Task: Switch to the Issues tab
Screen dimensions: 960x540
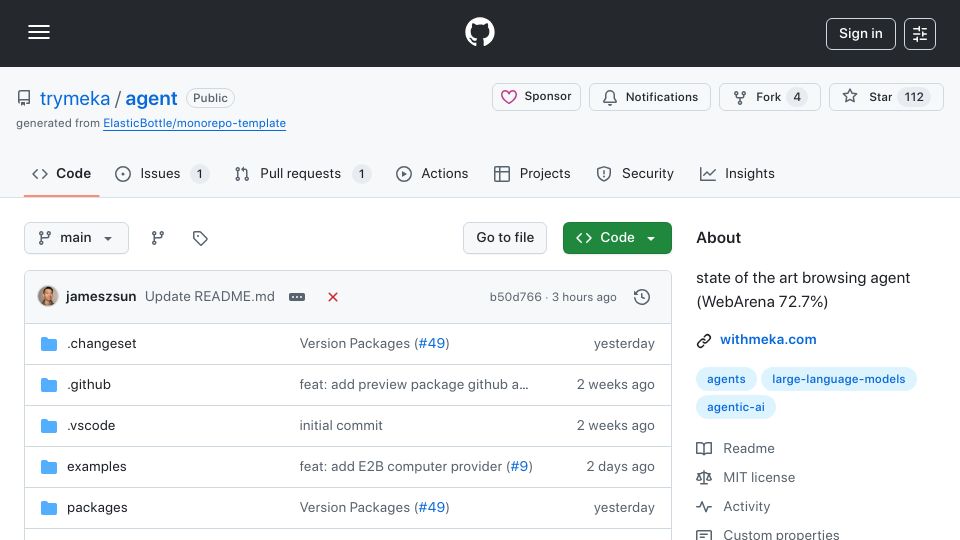Action: click(162, 174)
